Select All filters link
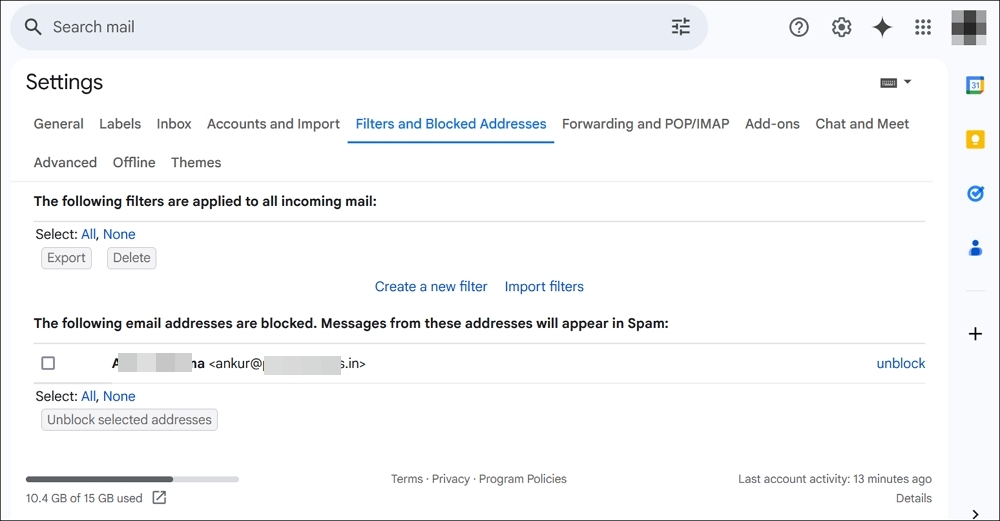 [x=88, y=234]
